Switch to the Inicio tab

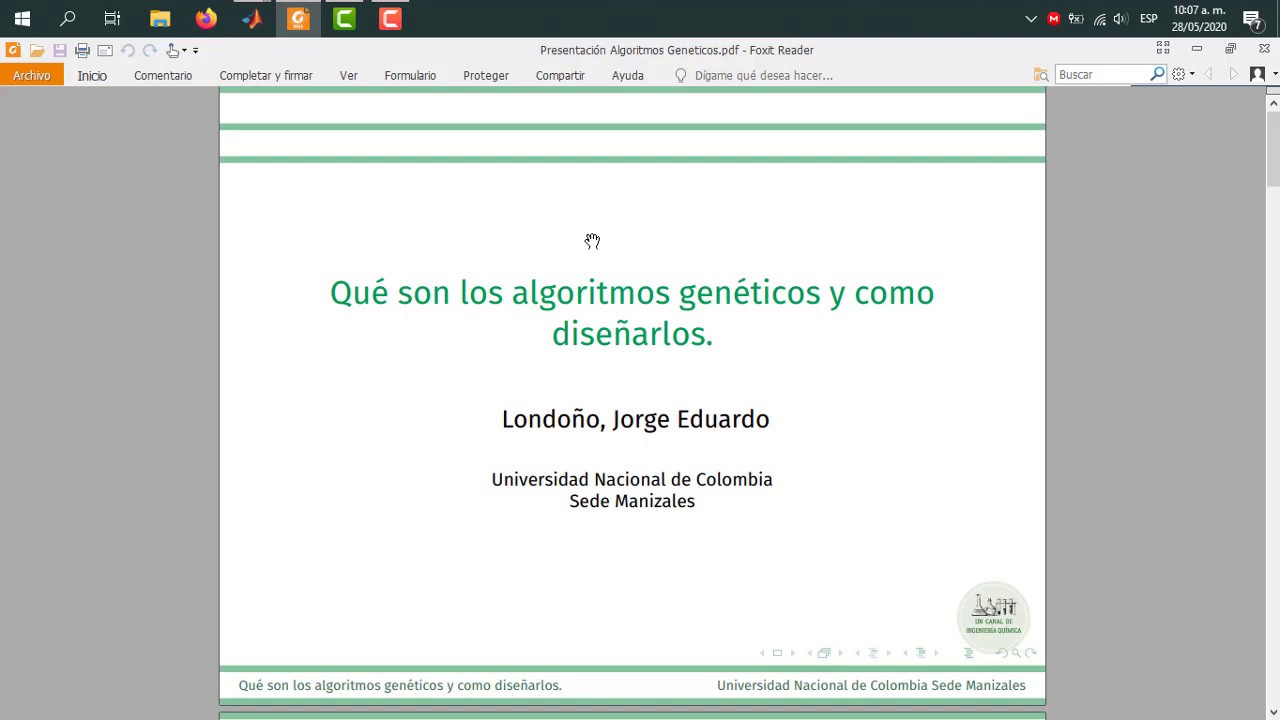[x=92, y=75]
